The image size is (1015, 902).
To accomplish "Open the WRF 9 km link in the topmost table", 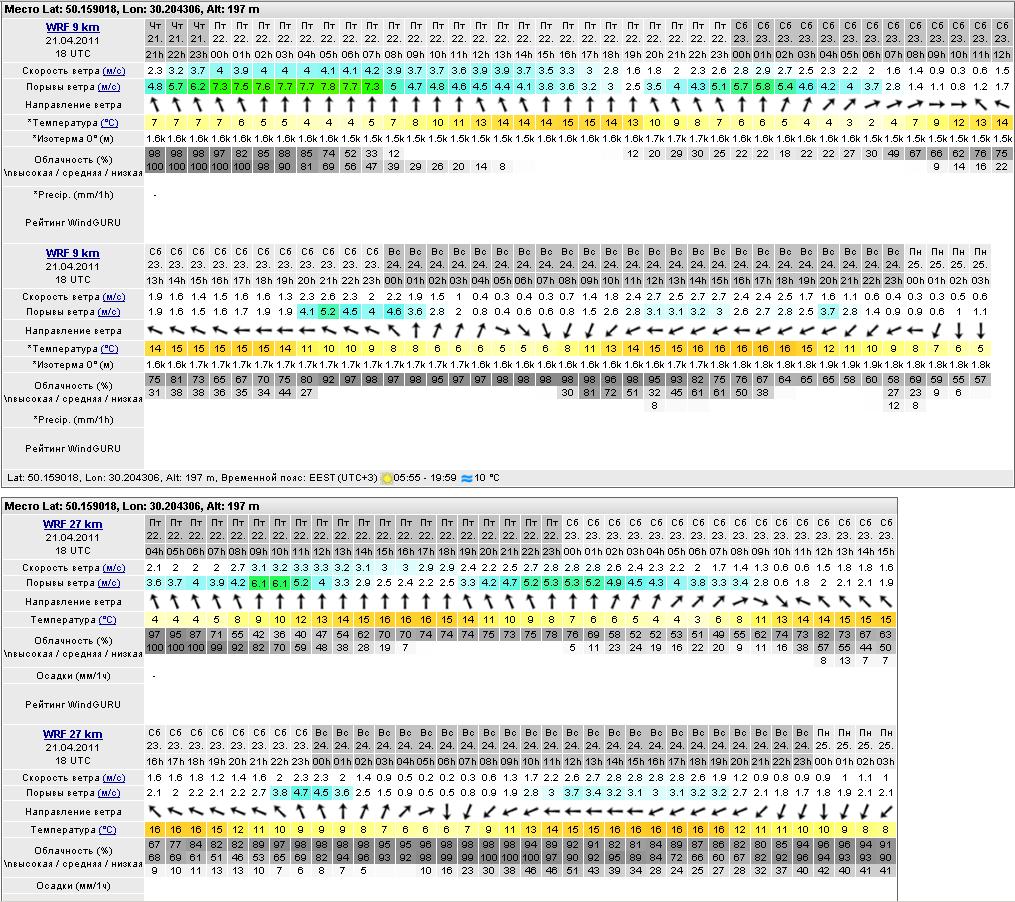I will [x=72, y=27].
